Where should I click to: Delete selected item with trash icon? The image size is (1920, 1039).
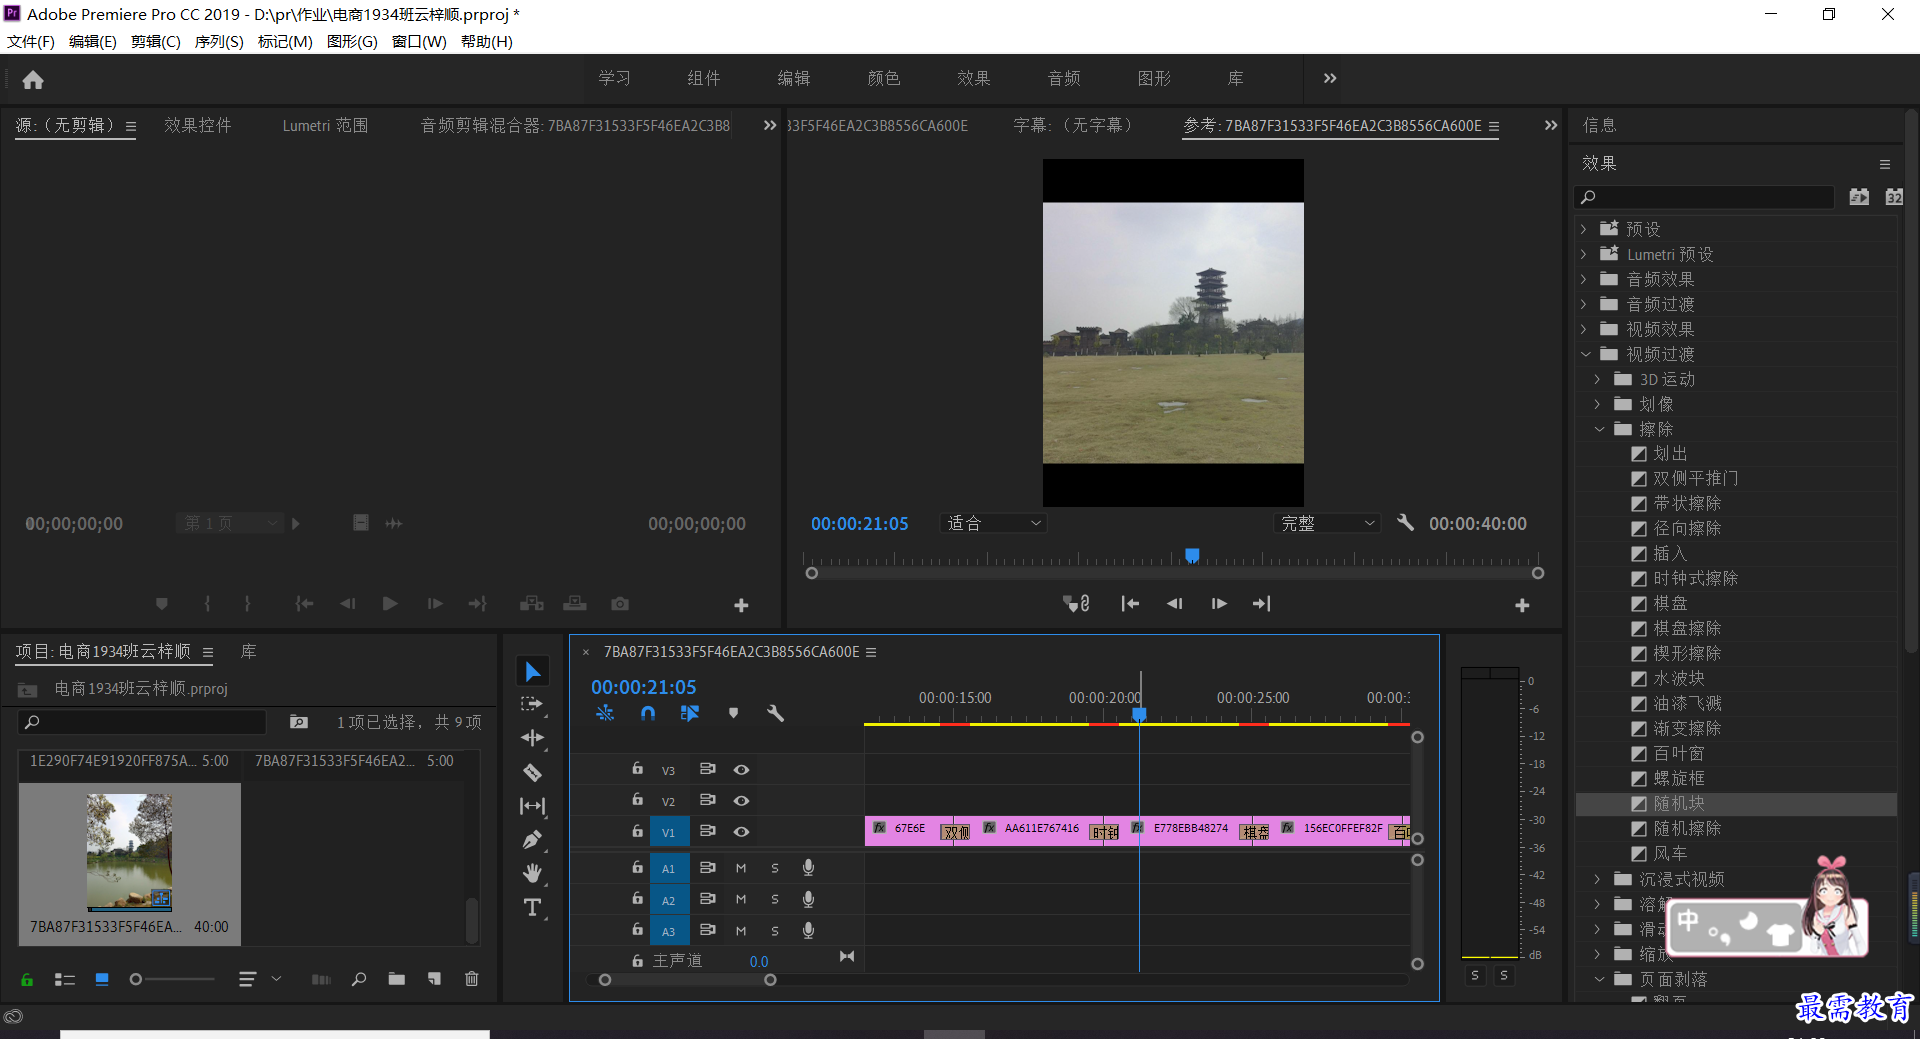click(472, 979)
